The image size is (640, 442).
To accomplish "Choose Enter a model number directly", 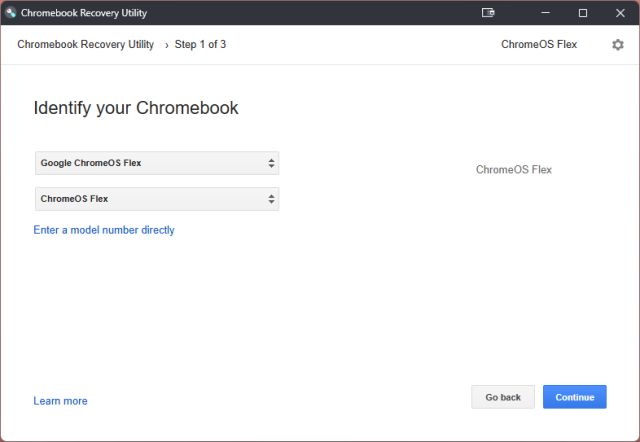I will (x=104, y=230).
